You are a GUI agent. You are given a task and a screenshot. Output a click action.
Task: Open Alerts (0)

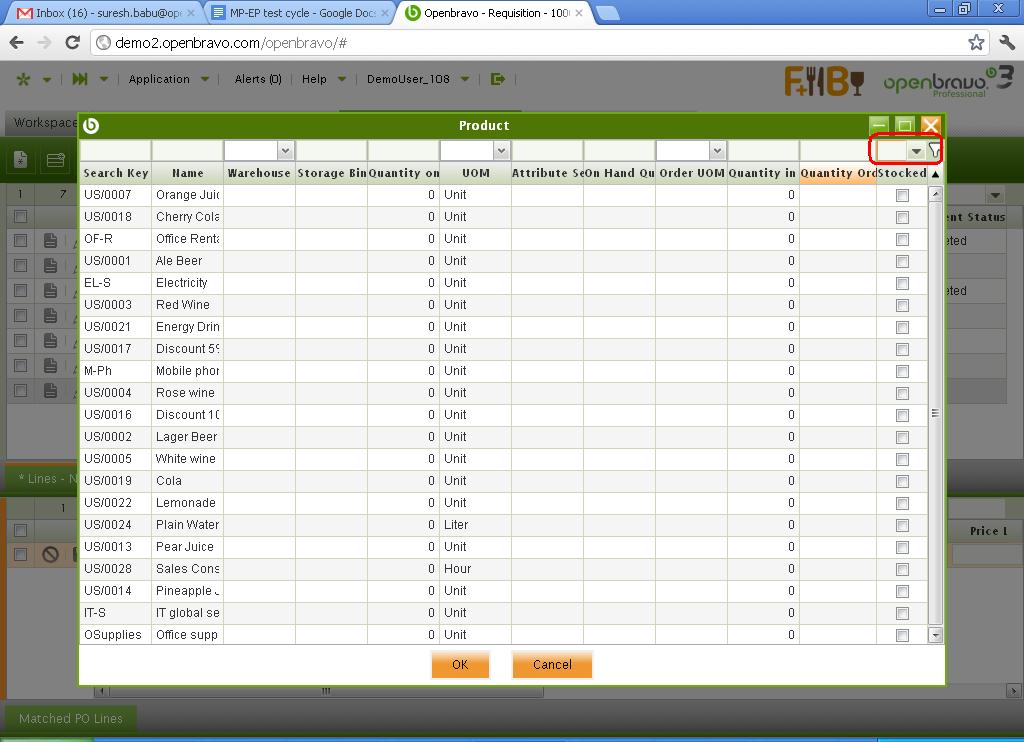pos(258,79)
